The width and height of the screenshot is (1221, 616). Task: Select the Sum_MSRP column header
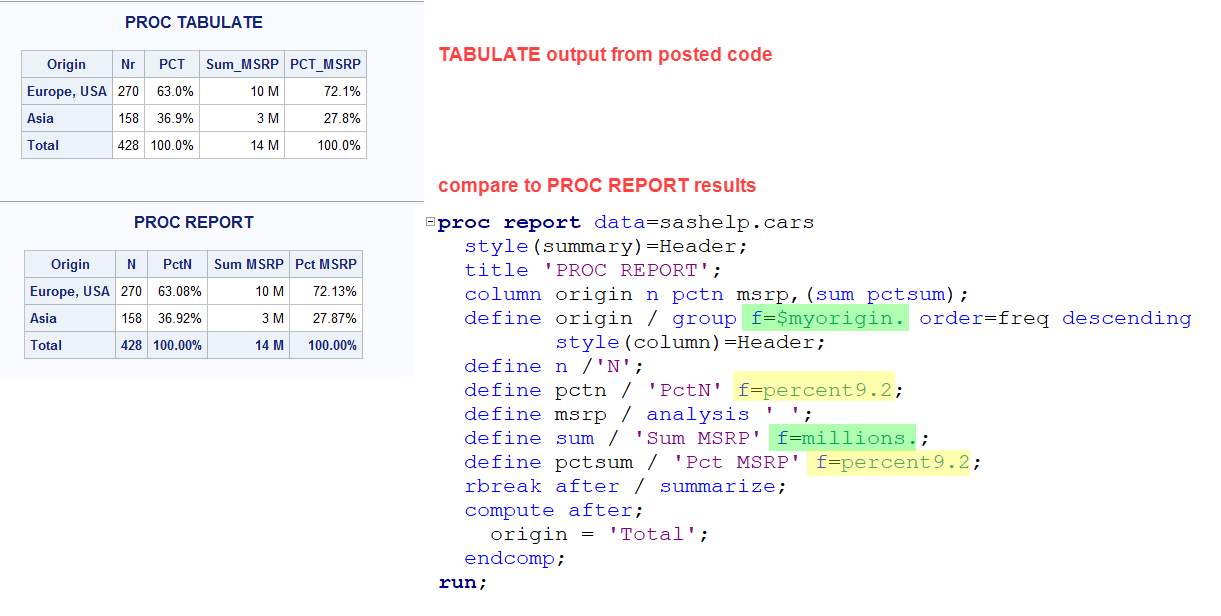[x=241, y=64]
